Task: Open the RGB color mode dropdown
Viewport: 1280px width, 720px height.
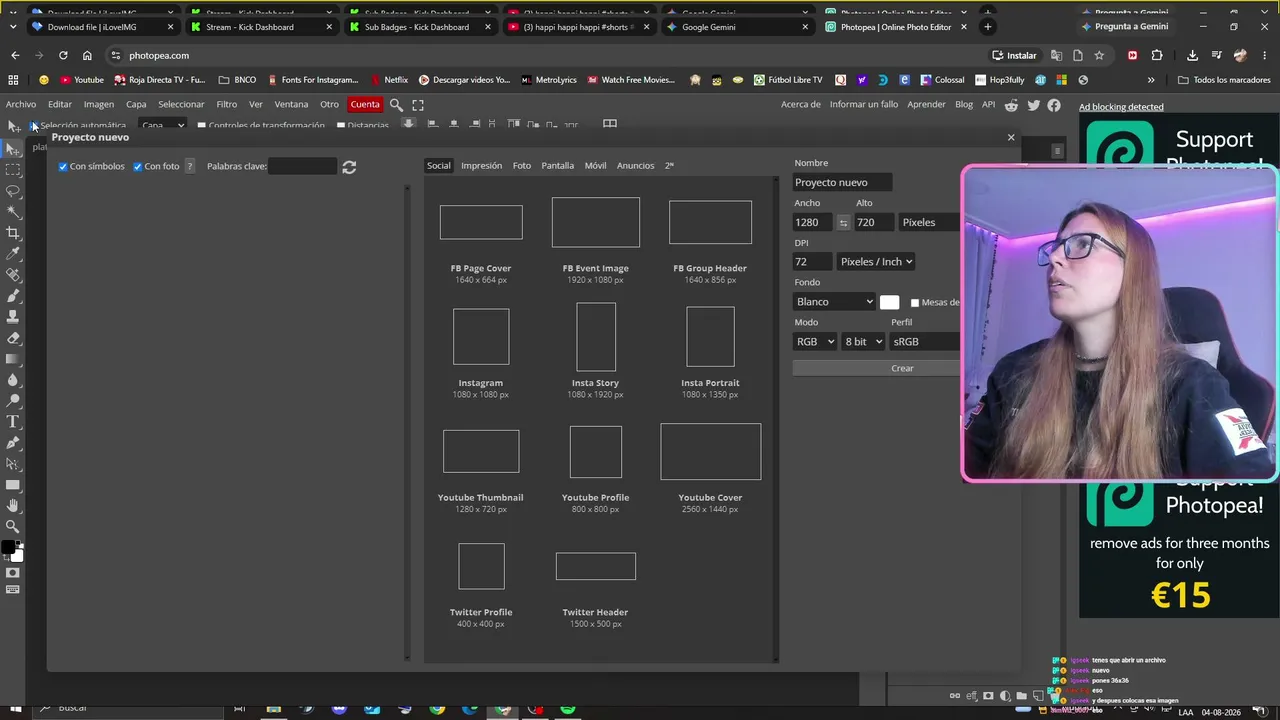Action: pos(815,342)
